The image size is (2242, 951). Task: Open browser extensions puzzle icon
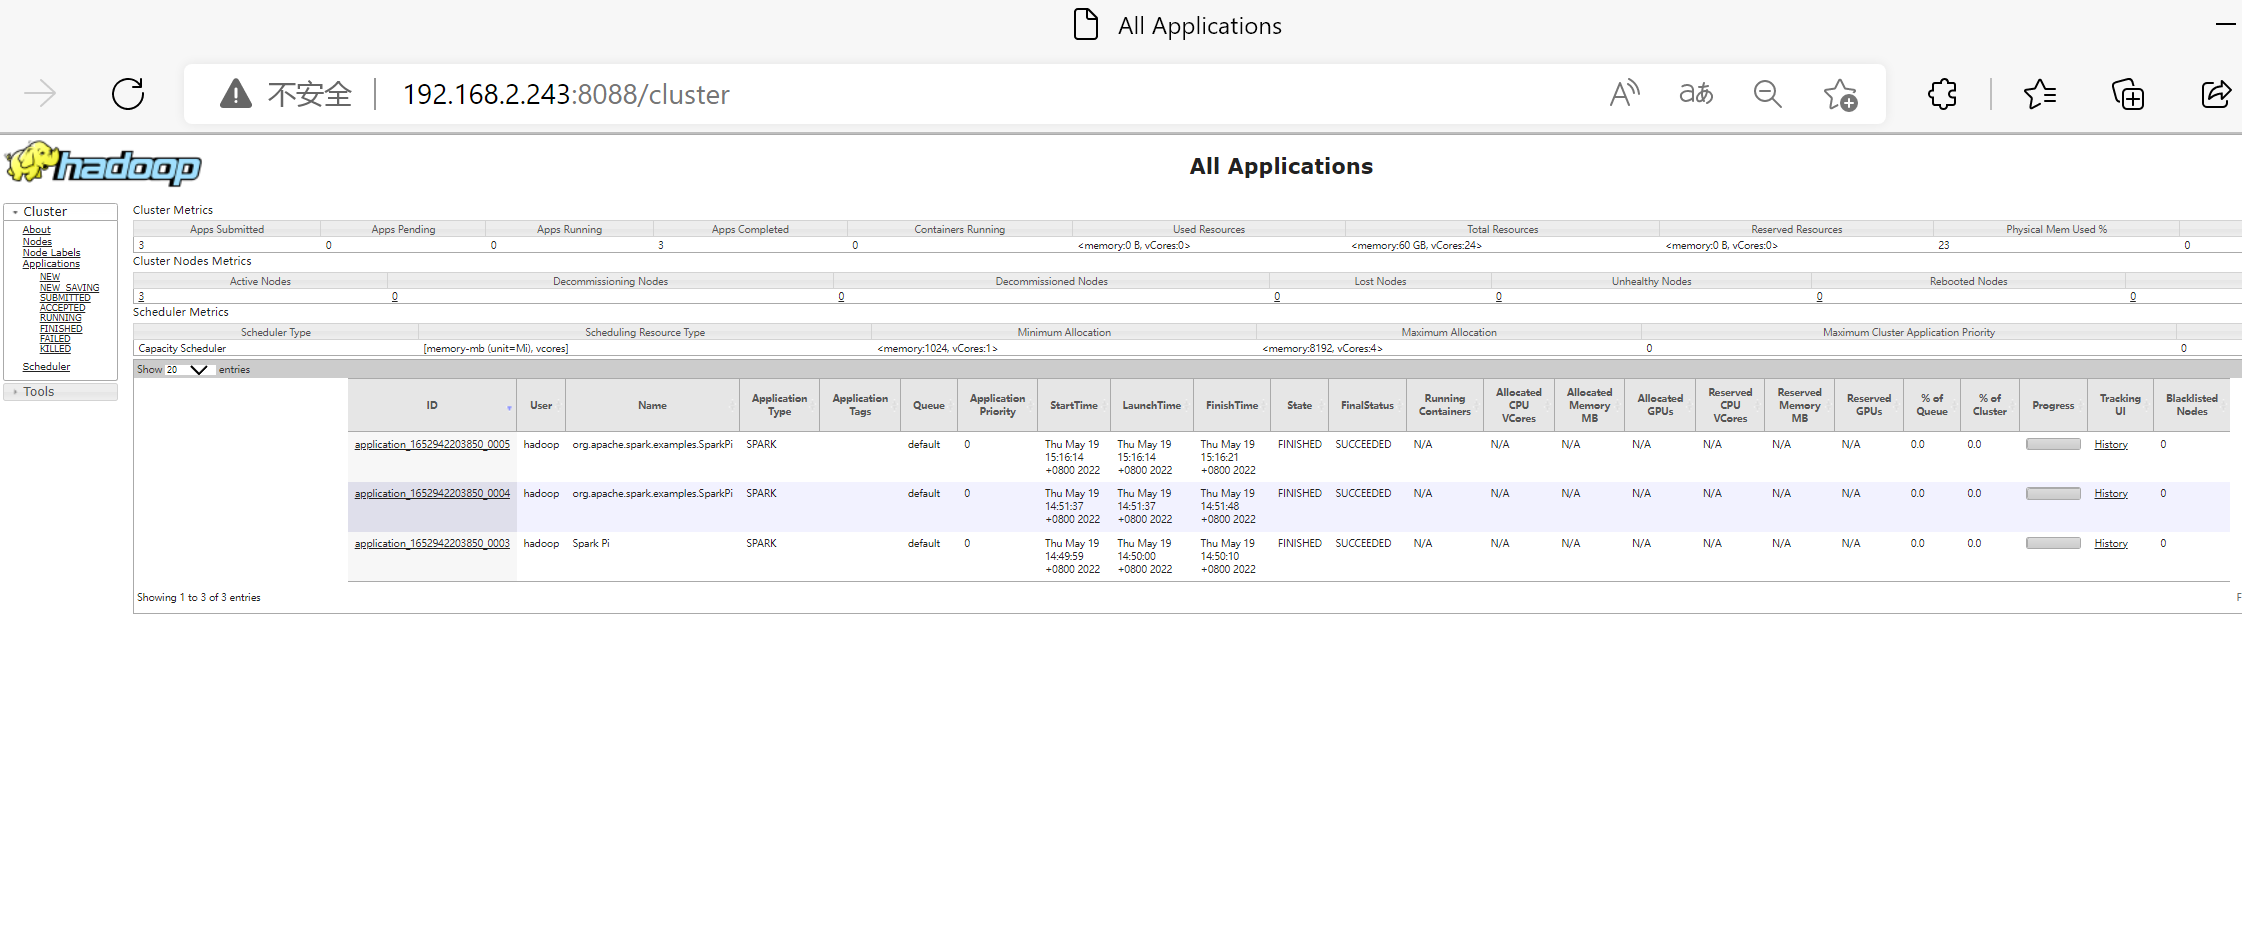click(x=1942, y=94)
